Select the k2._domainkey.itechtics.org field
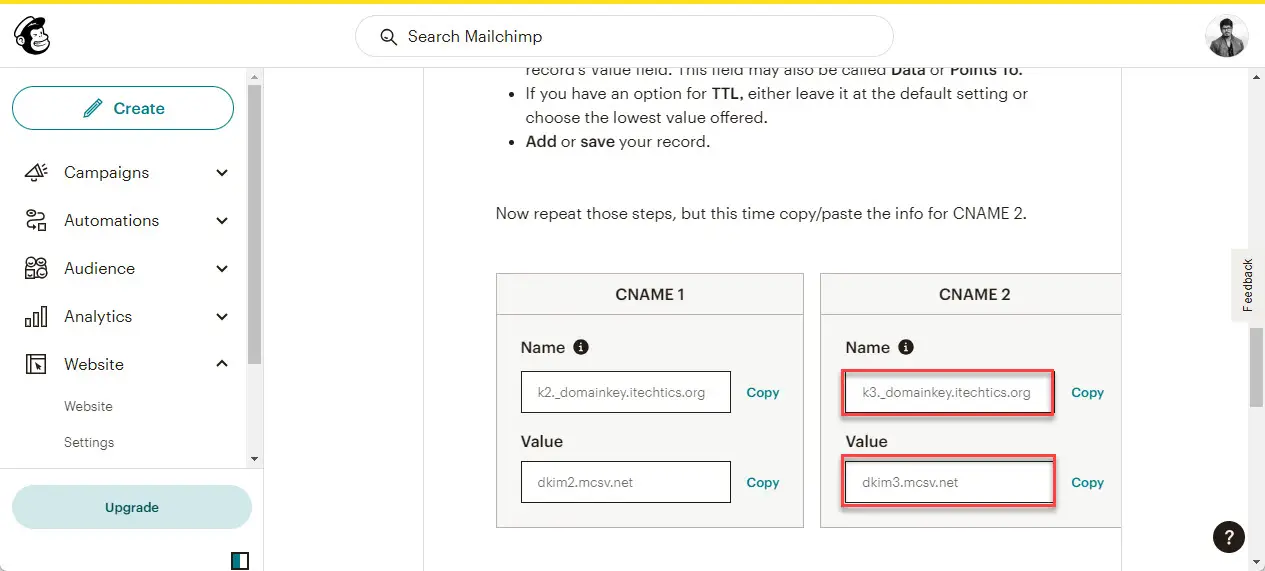 point(626,392)
